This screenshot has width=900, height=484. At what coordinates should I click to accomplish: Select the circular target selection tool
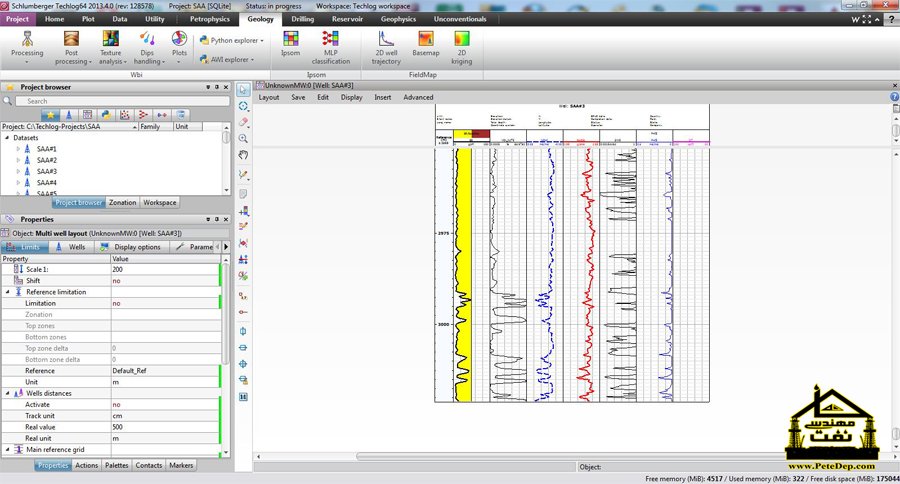(x=243, y=106)
